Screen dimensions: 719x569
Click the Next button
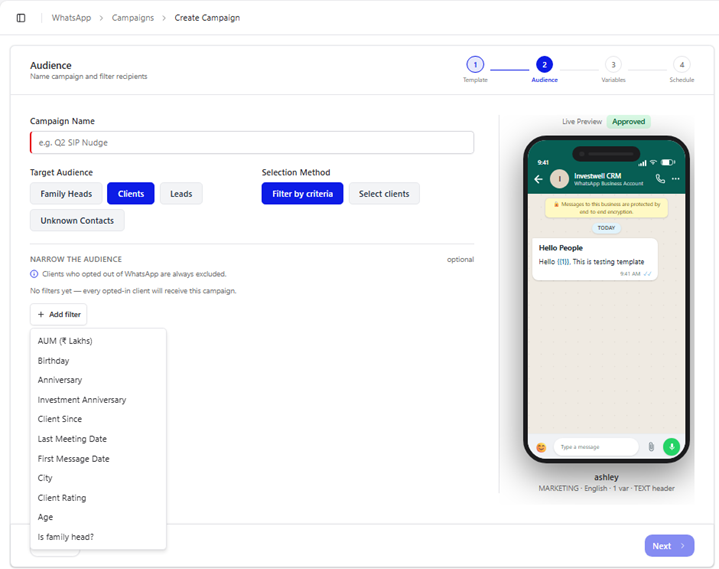click(x=669, y=546)
